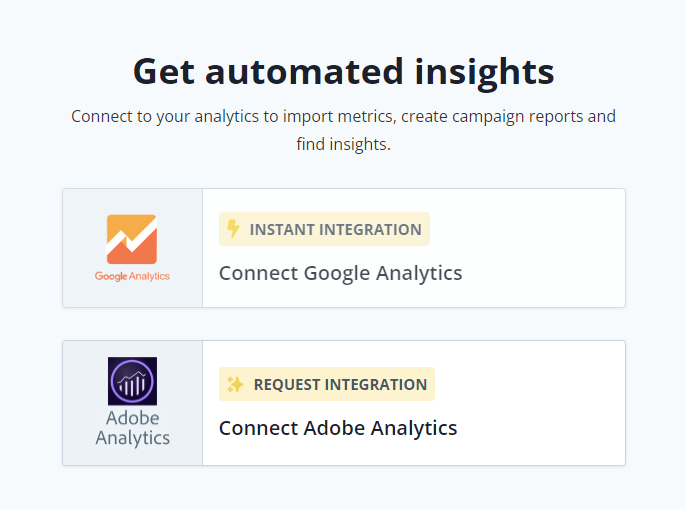
Task: Click the "find insights." text line
Action: 343,144
